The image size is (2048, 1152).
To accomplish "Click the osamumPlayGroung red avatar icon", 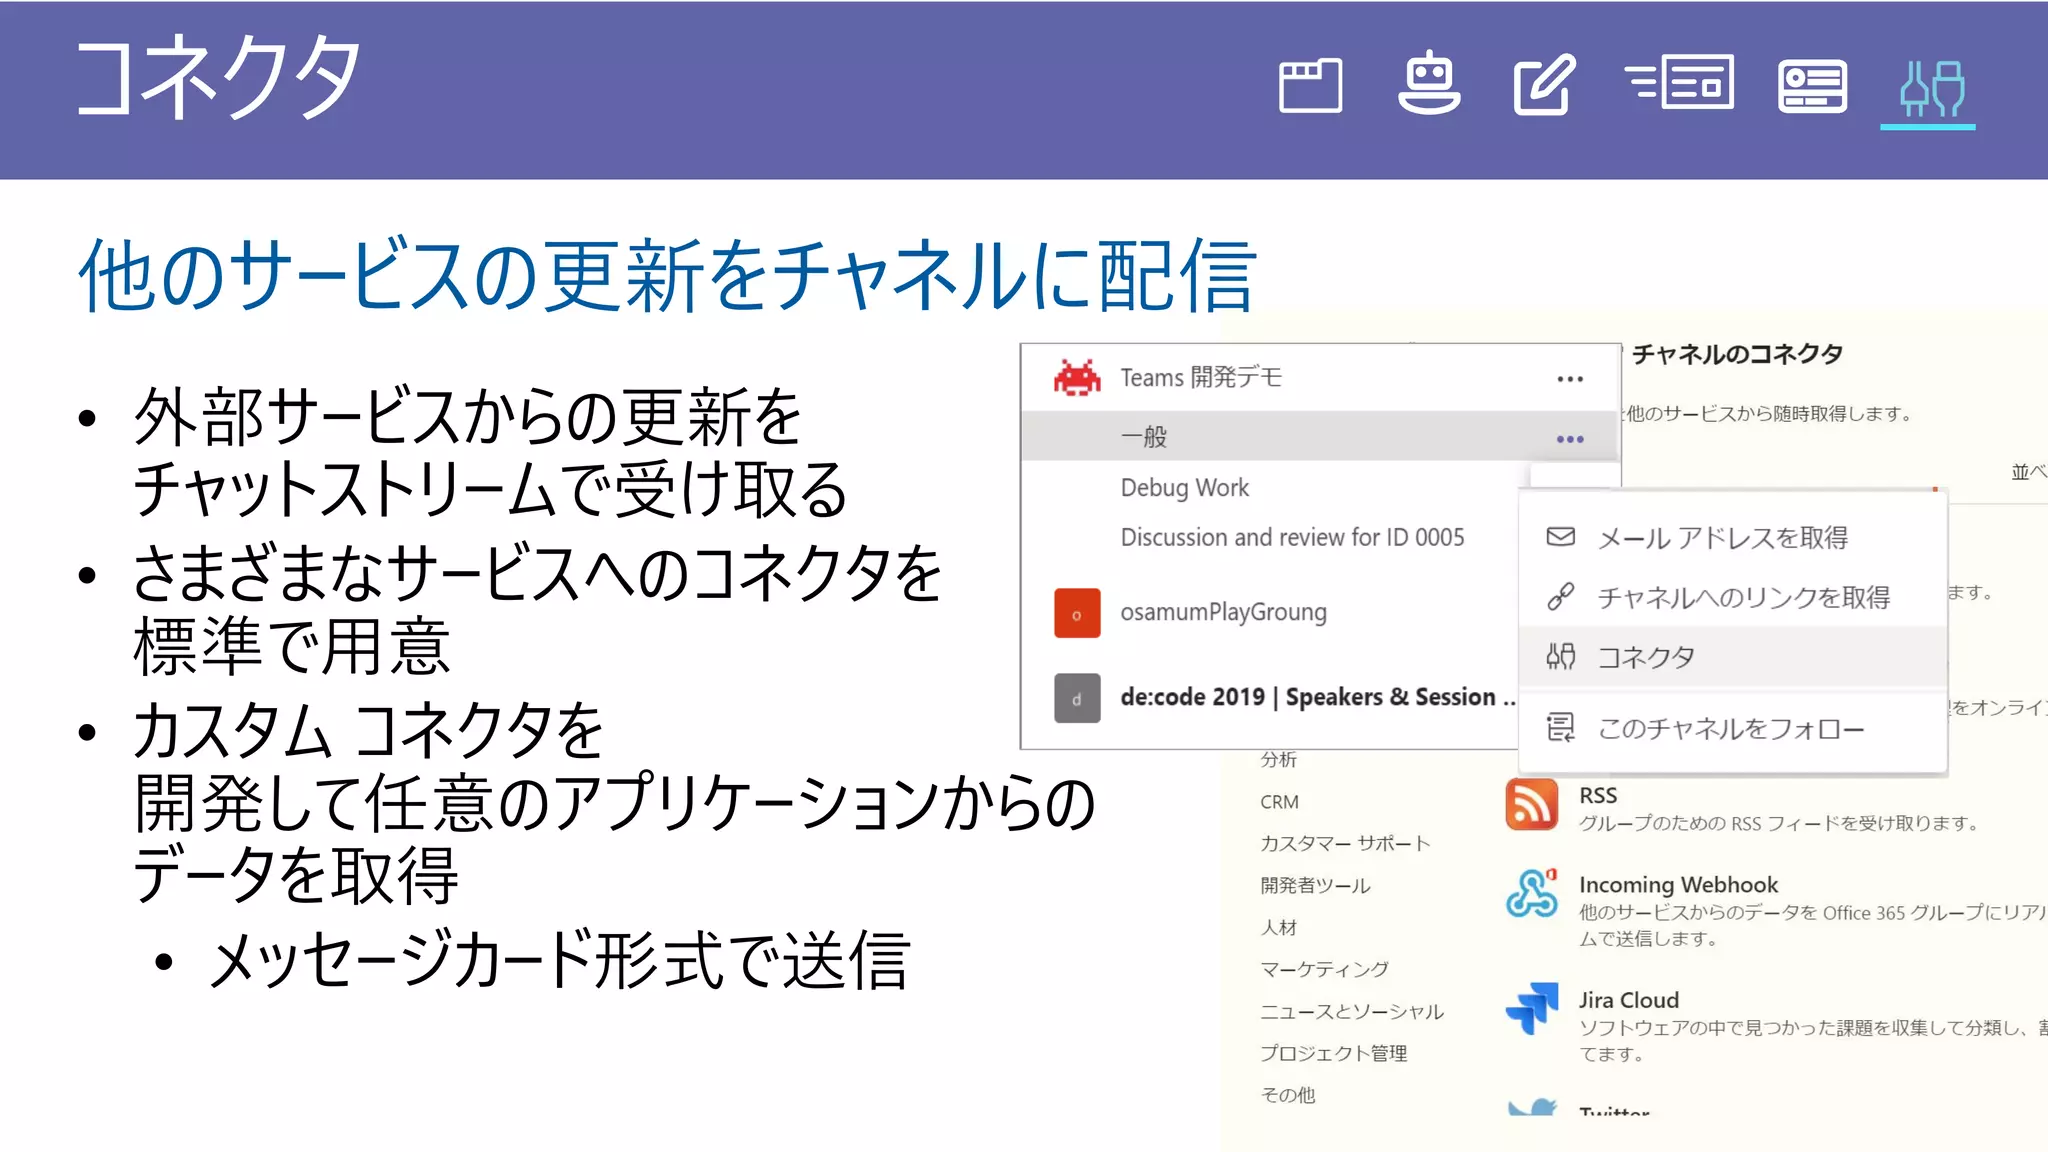I will pos(1077,613).
